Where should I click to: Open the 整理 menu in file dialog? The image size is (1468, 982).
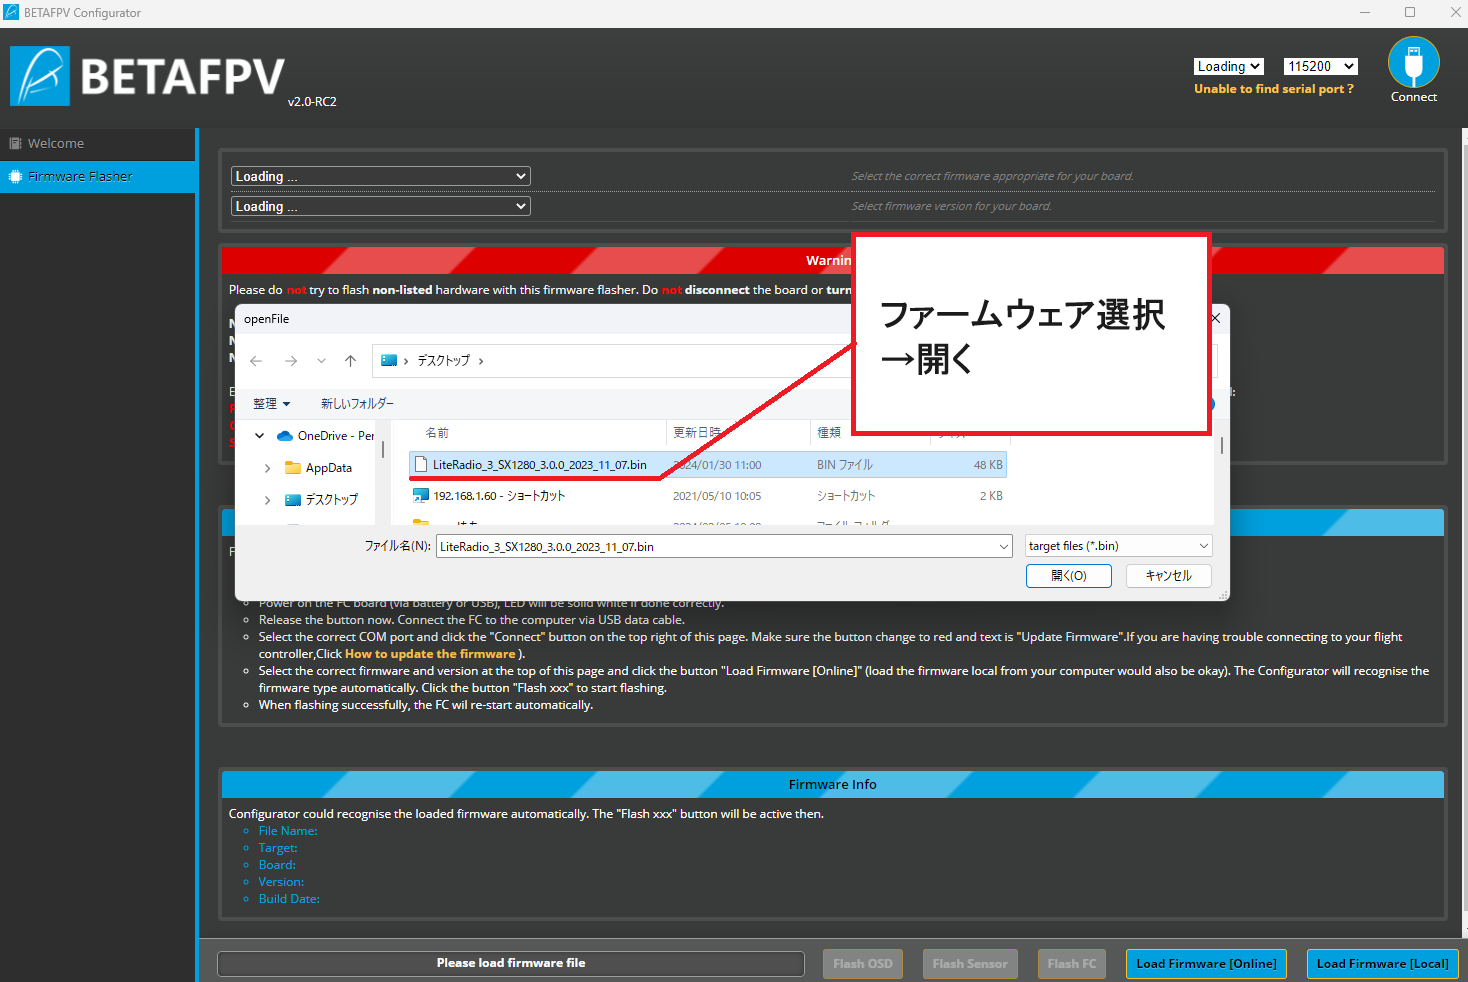point(271,404)
